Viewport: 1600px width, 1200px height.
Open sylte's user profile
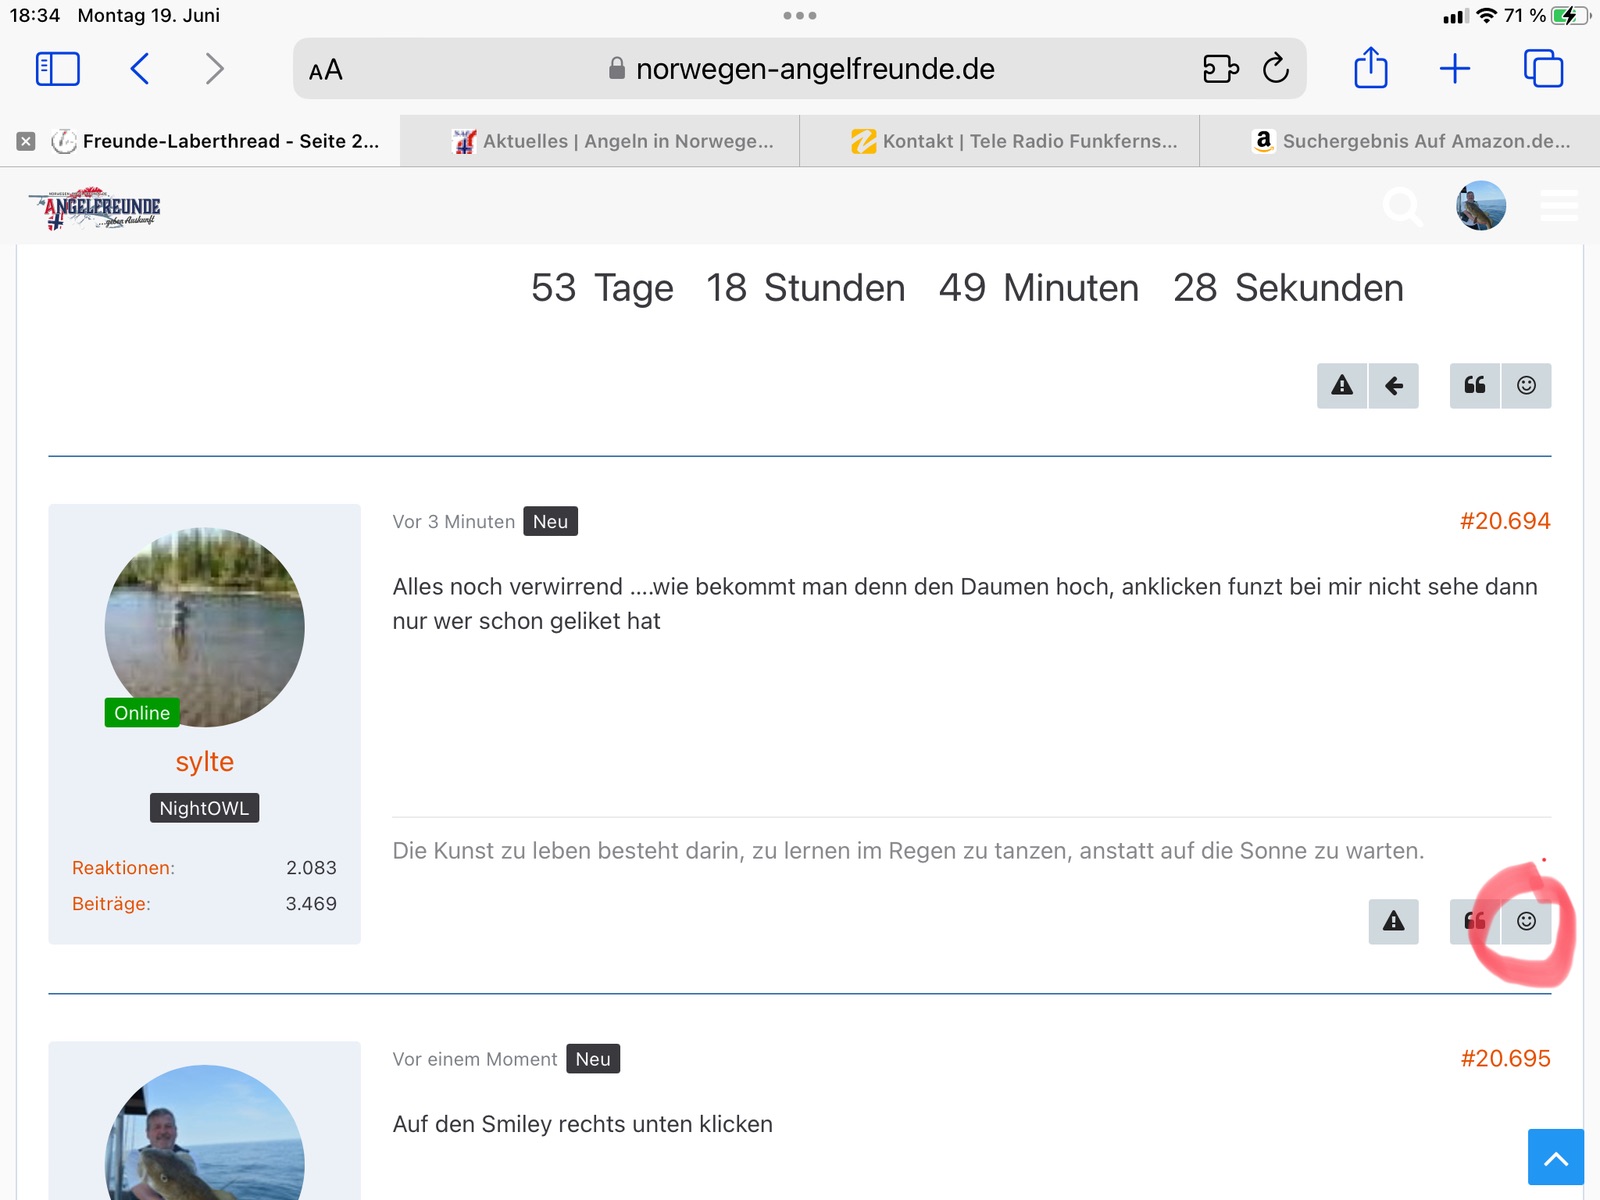[204, 762]
